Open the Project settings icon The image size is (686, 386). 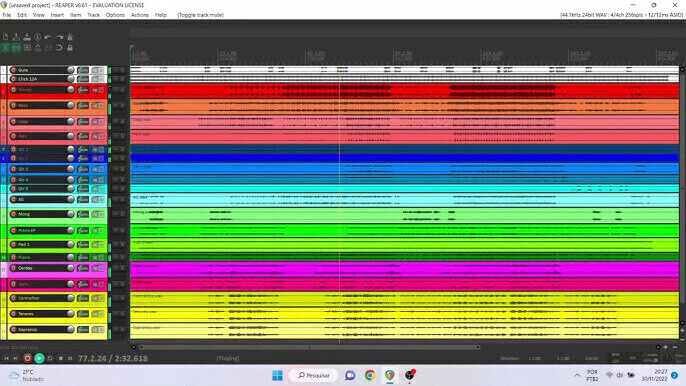[38, 37]
